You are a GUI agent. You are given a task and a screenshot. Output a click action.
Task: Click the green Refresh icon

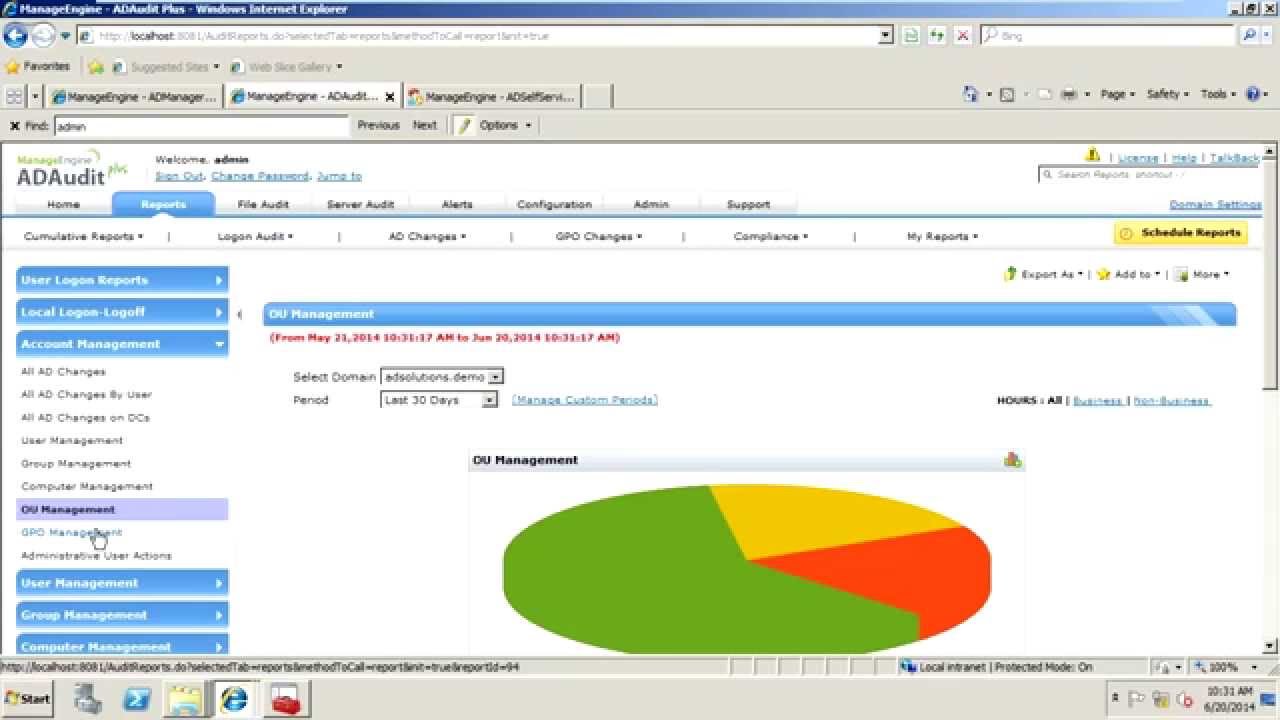937,36
